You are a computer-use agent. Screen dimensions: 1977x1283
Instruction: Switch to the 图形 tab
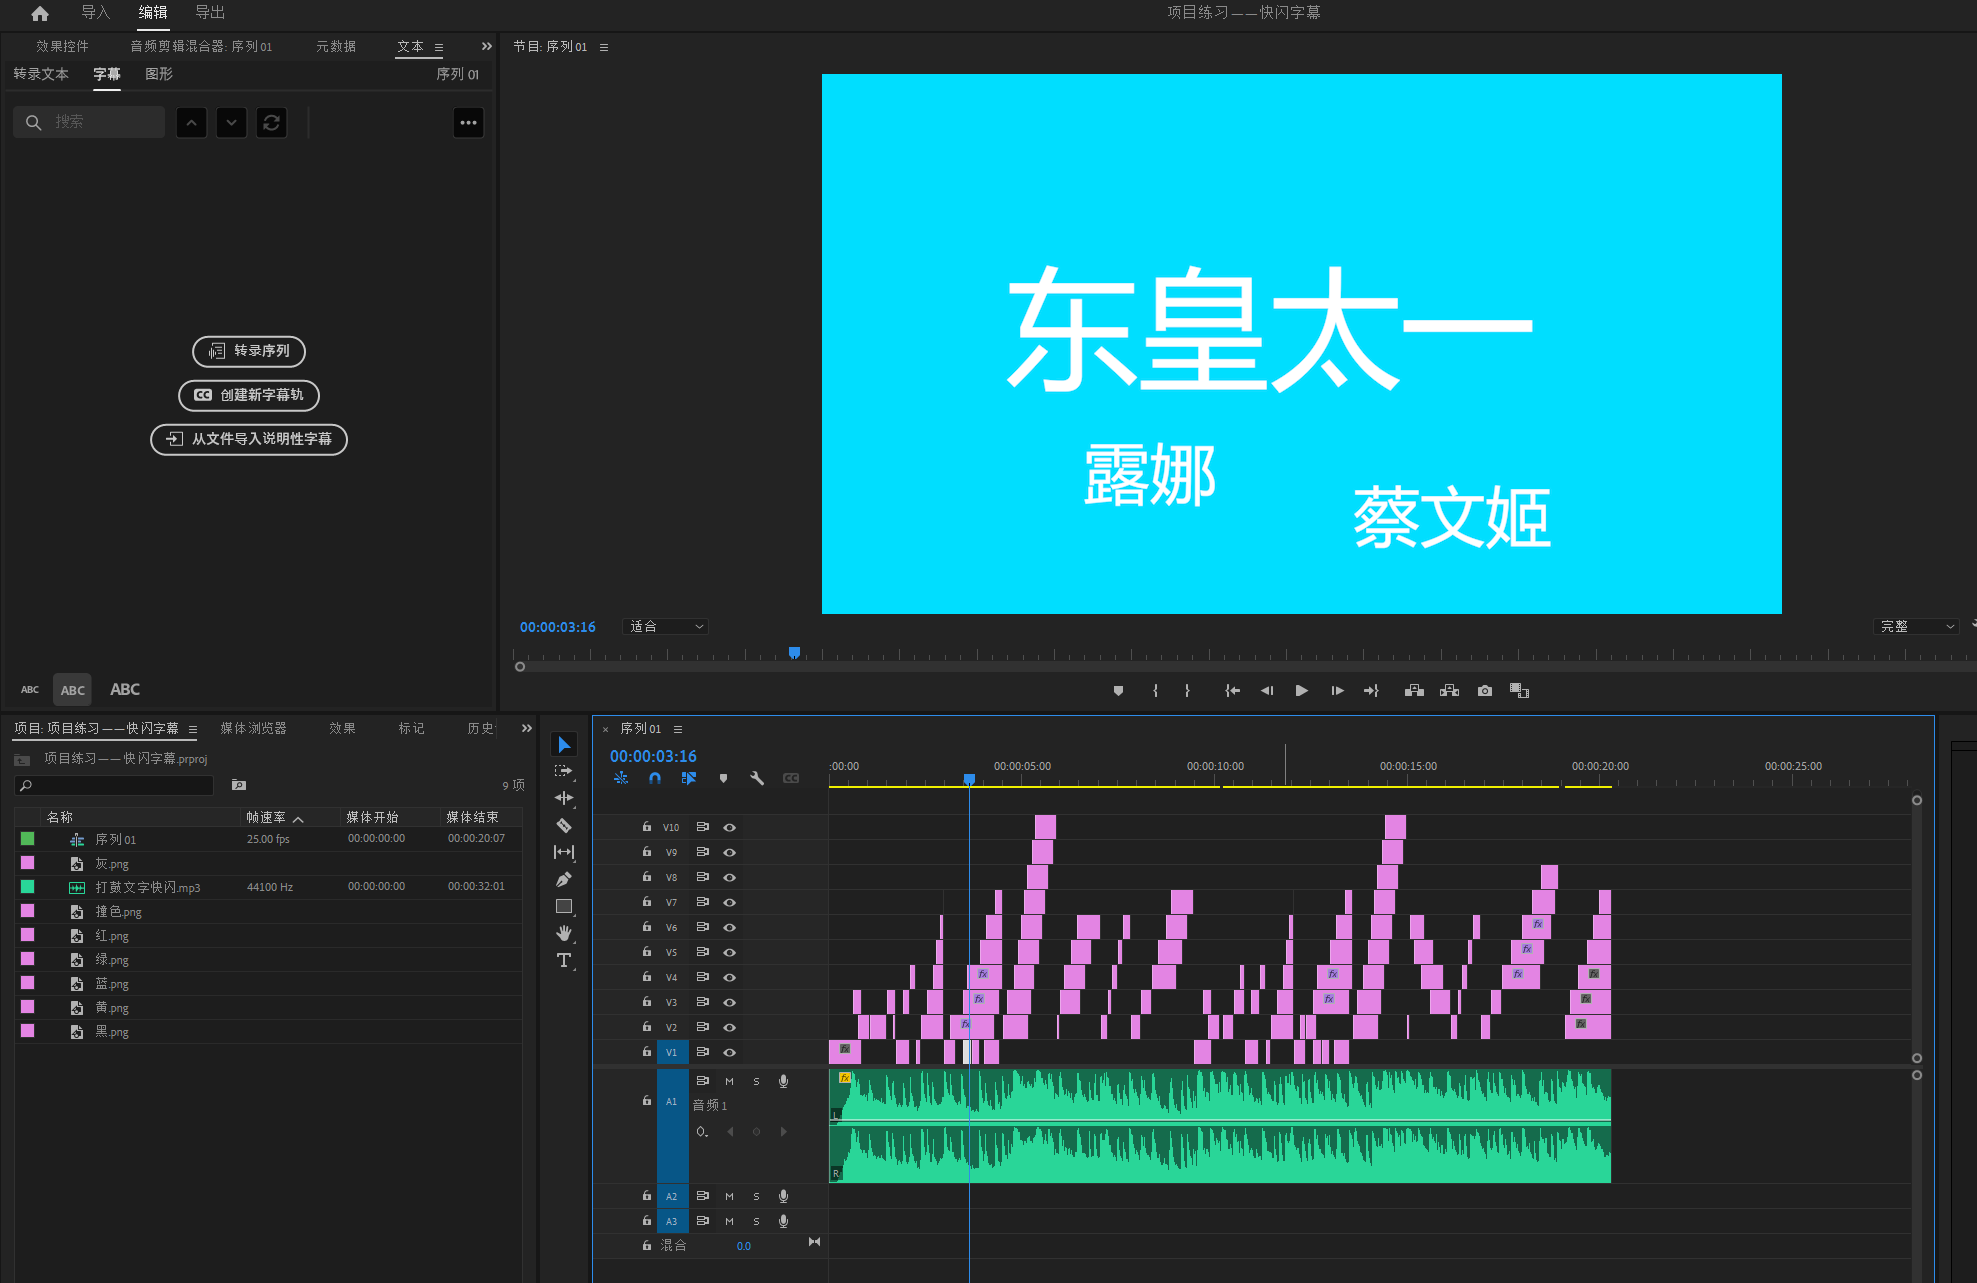click(x=159, y=74)
